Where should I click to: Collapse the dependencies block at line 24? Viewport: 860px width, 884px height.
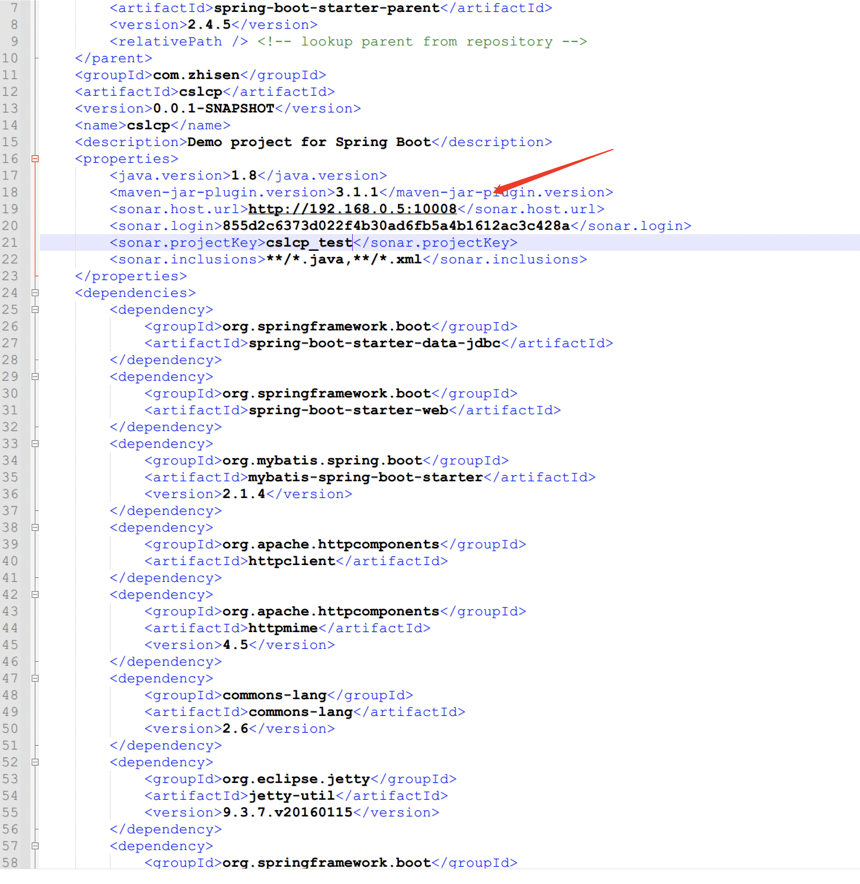(x=35, y=293)
